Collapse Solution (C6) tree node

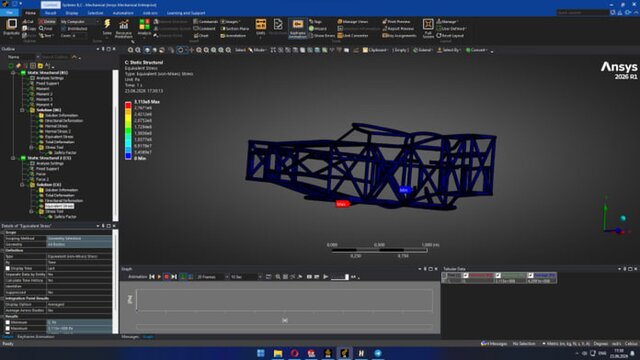(22, 185)
